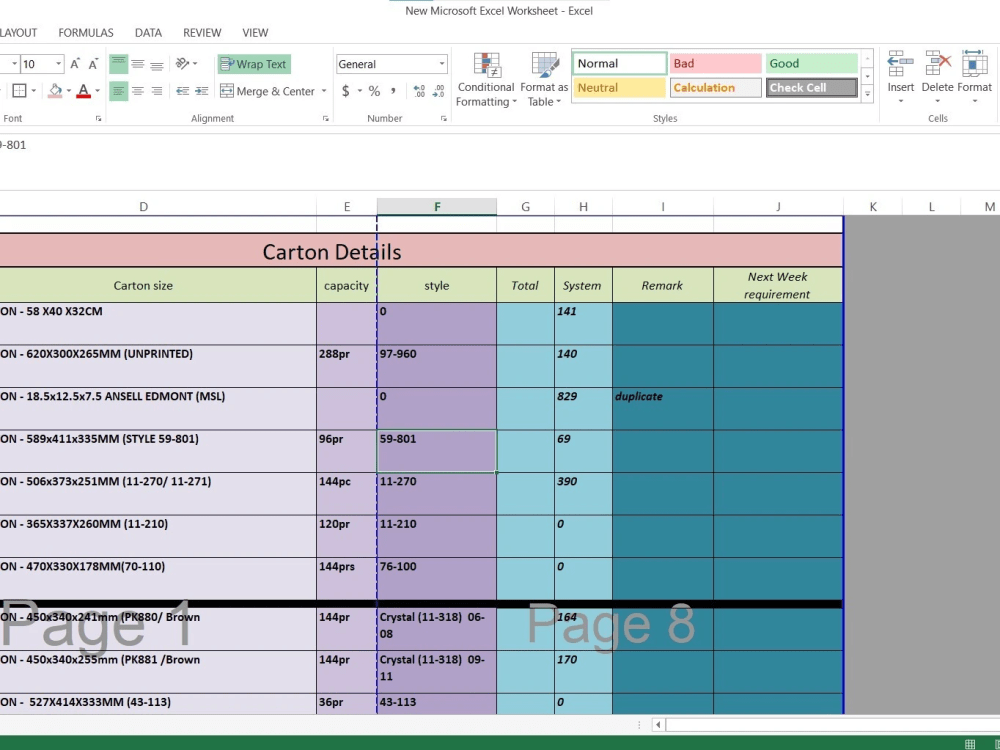This screenshot has height=750, width=1000.
Task: Click the Increase Font Size icon
Action: click(x=75, y=64)
